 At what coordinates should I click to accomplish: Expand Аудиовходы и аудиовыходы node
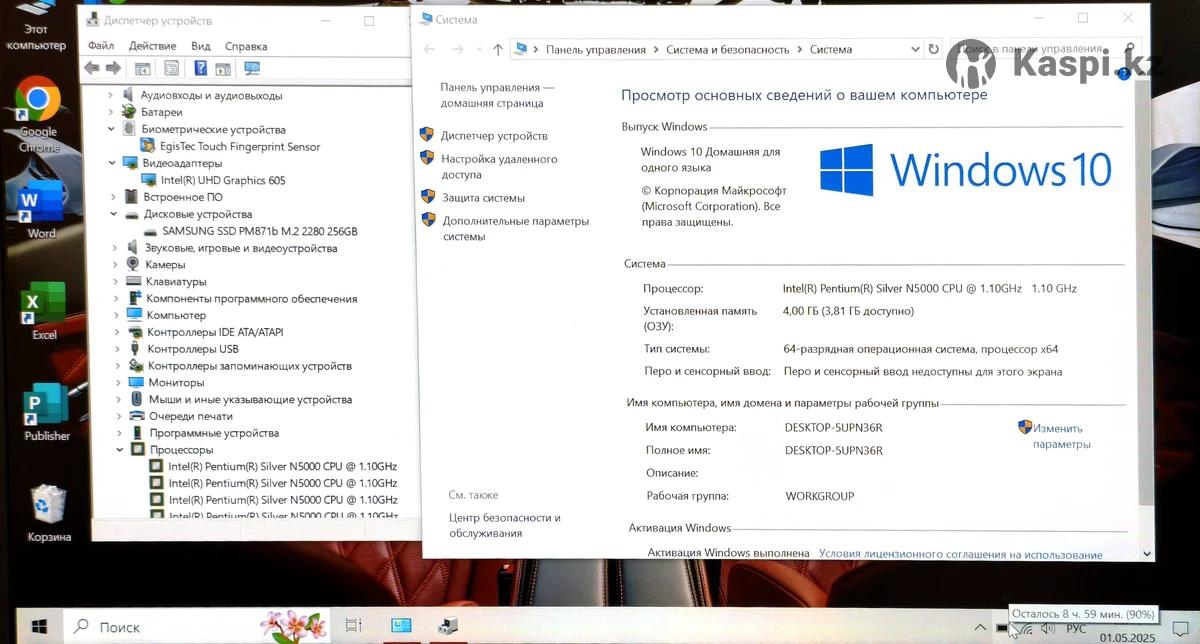(111, 95)
